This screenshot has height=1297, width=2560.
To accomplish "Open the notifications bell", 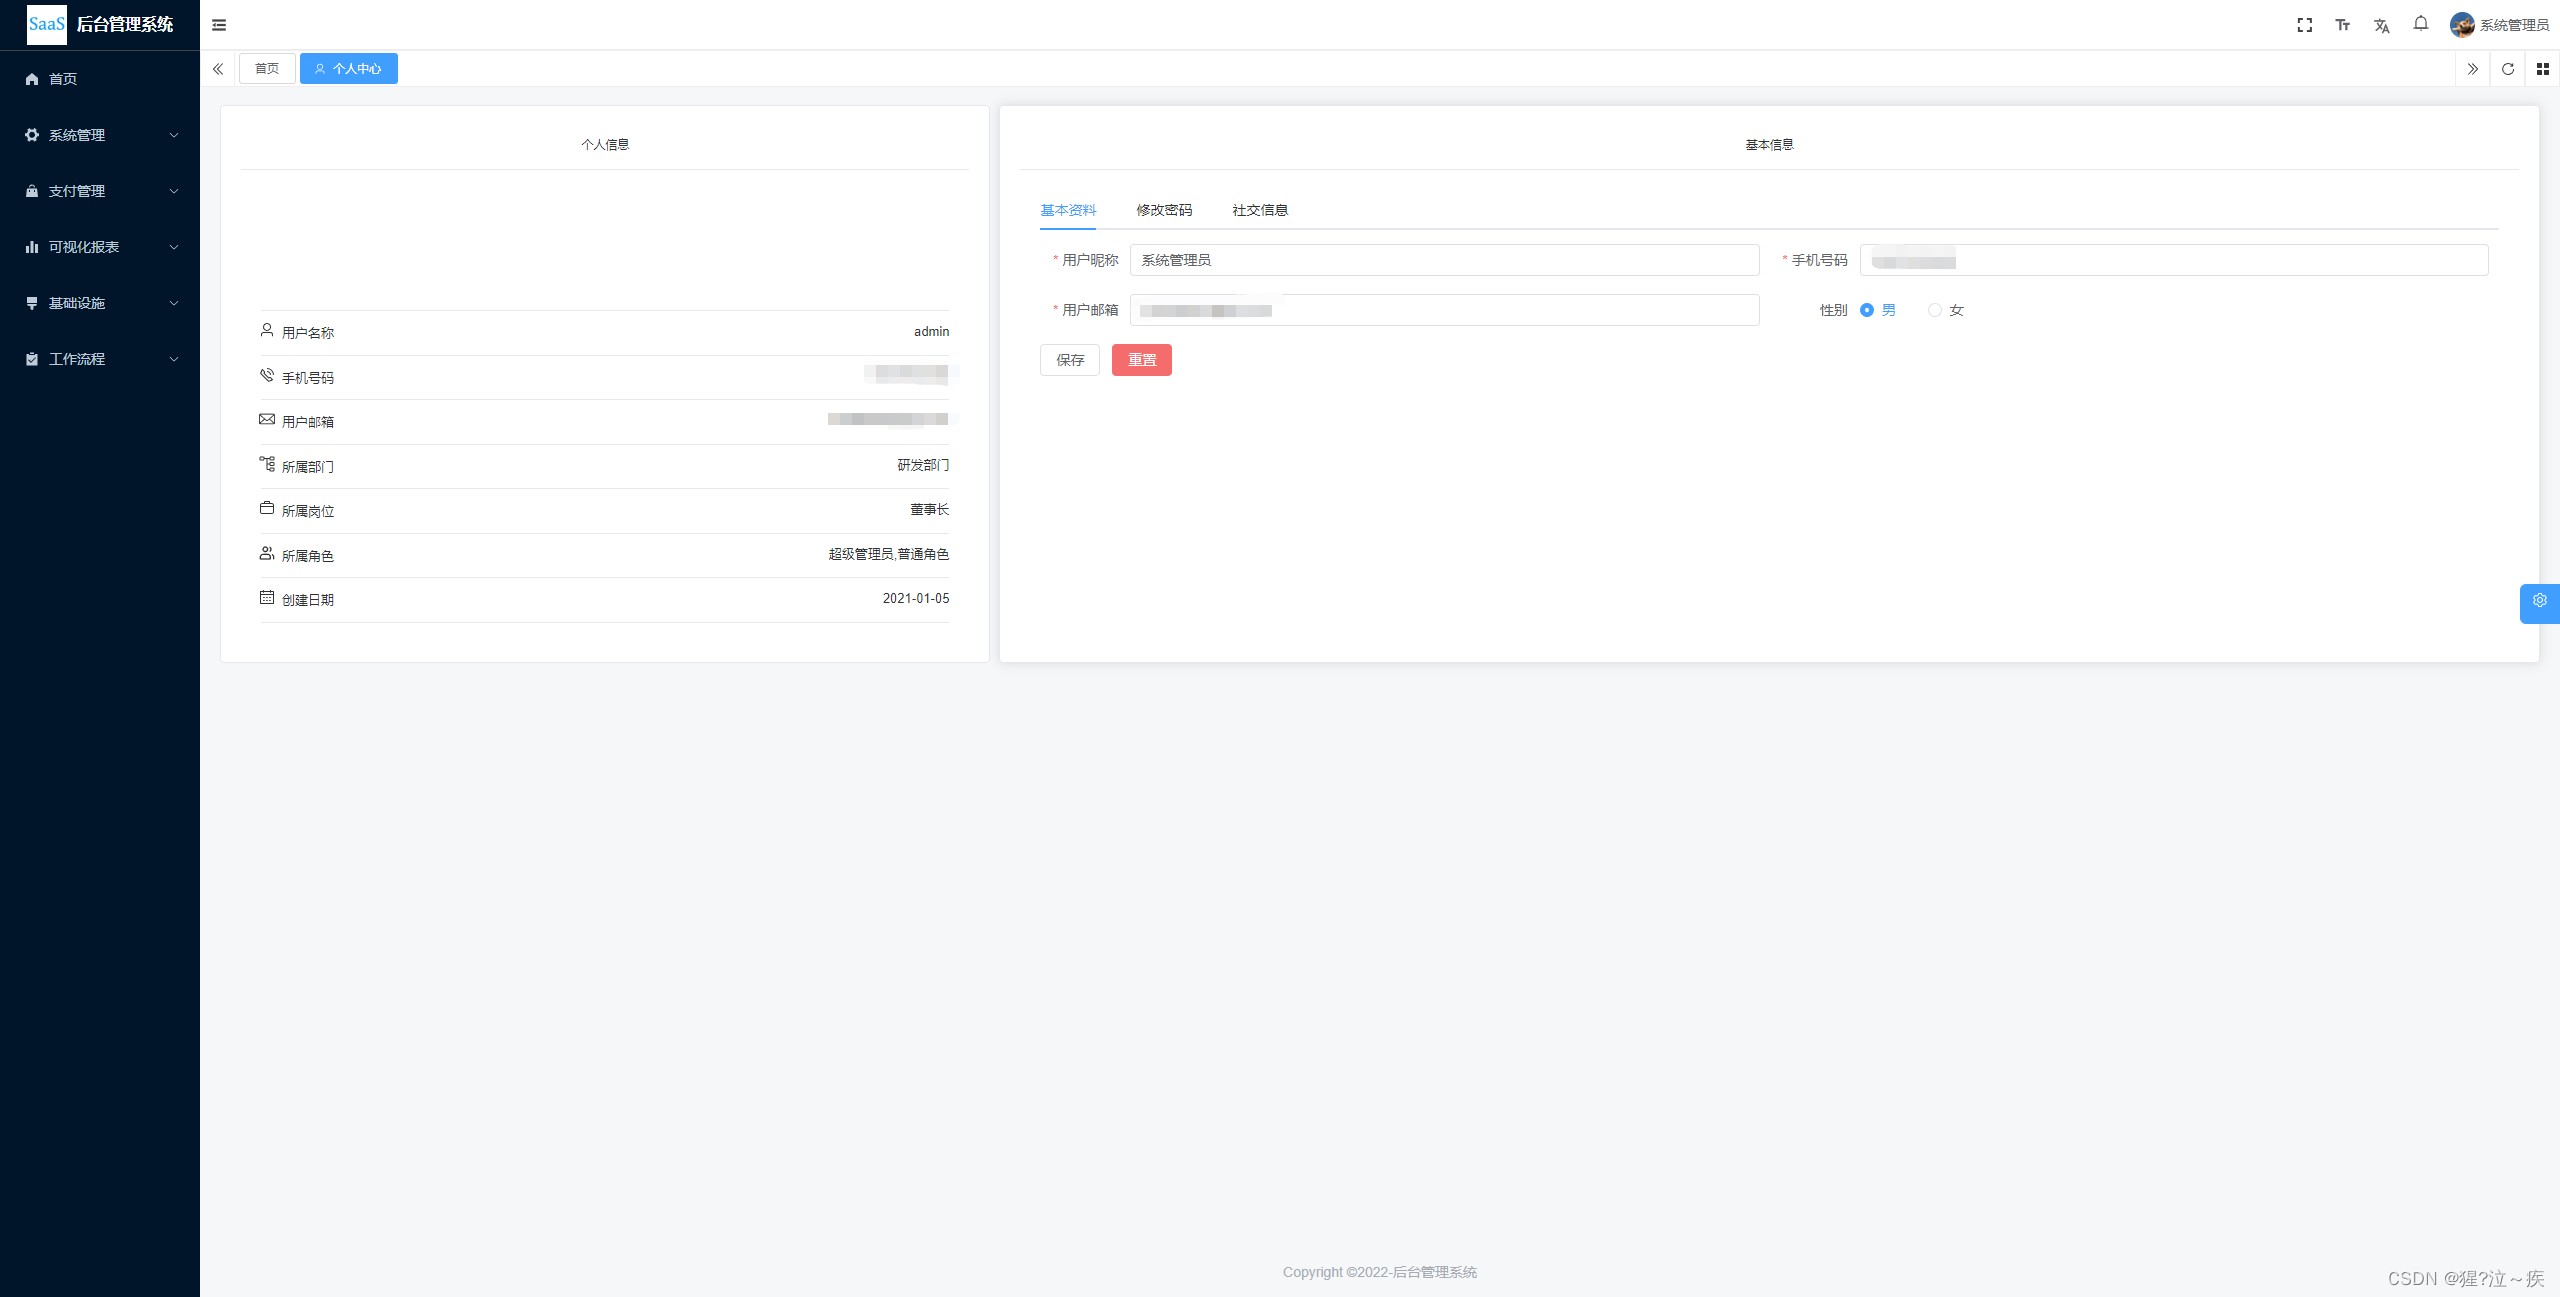I will tap(2420, 24).
